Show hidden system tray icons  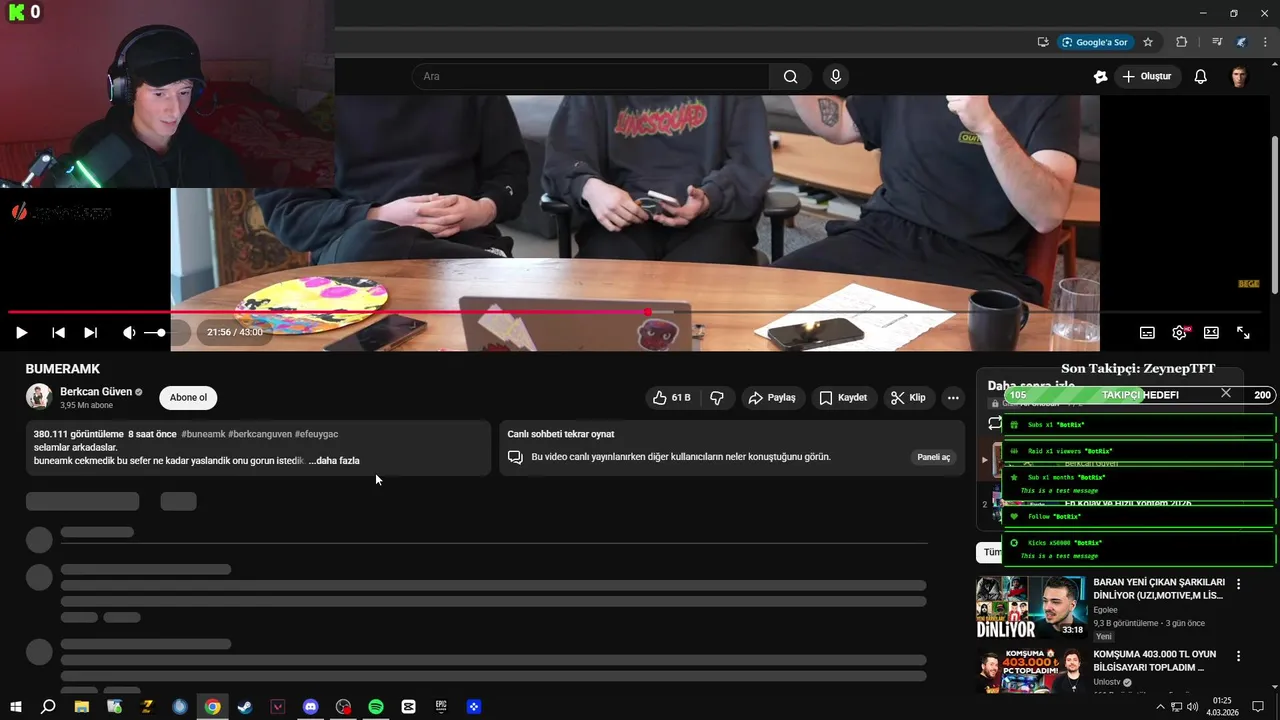1160,707
